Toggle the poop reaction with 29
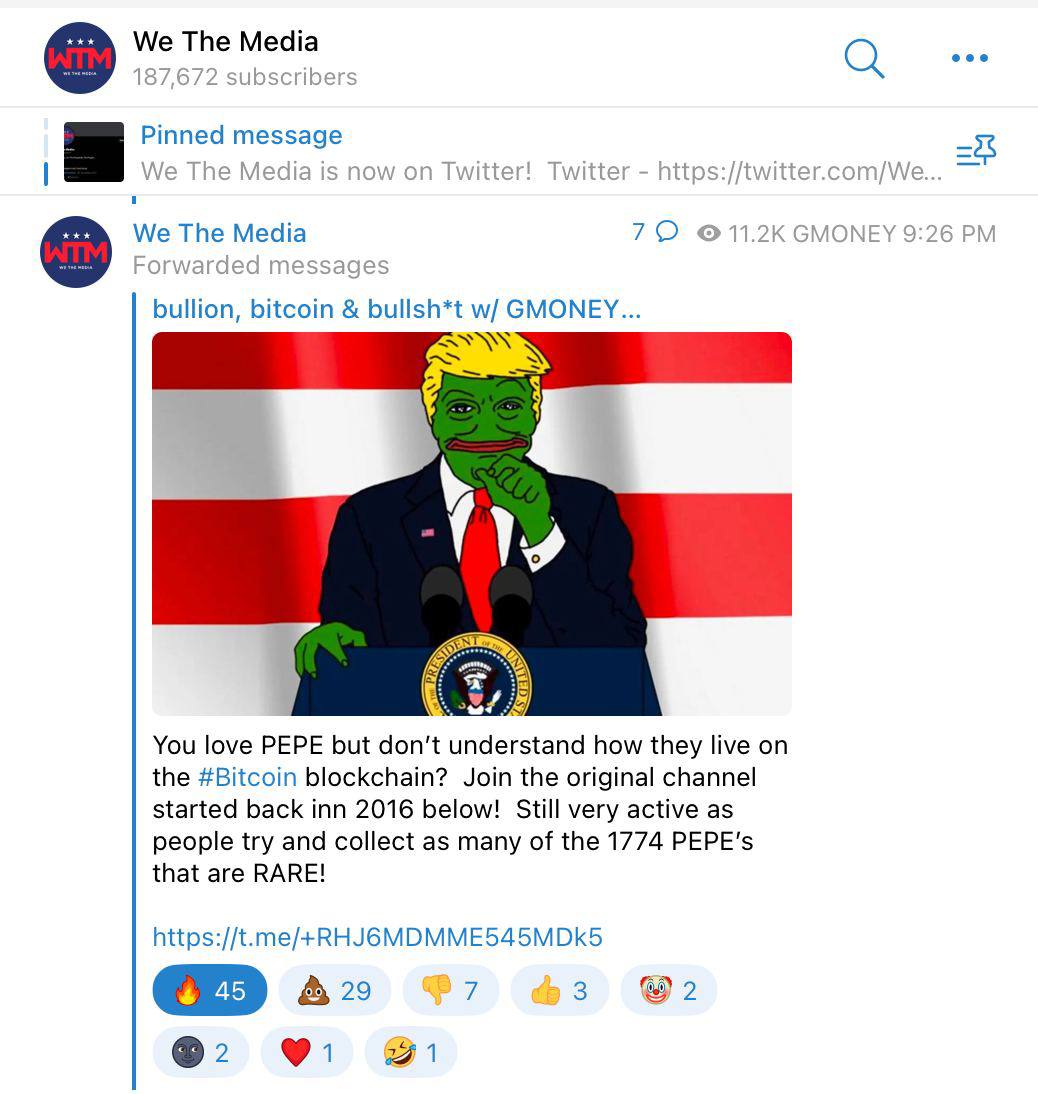Image resolution: width=1038 pixels, height=1094 pixels. 335,990
